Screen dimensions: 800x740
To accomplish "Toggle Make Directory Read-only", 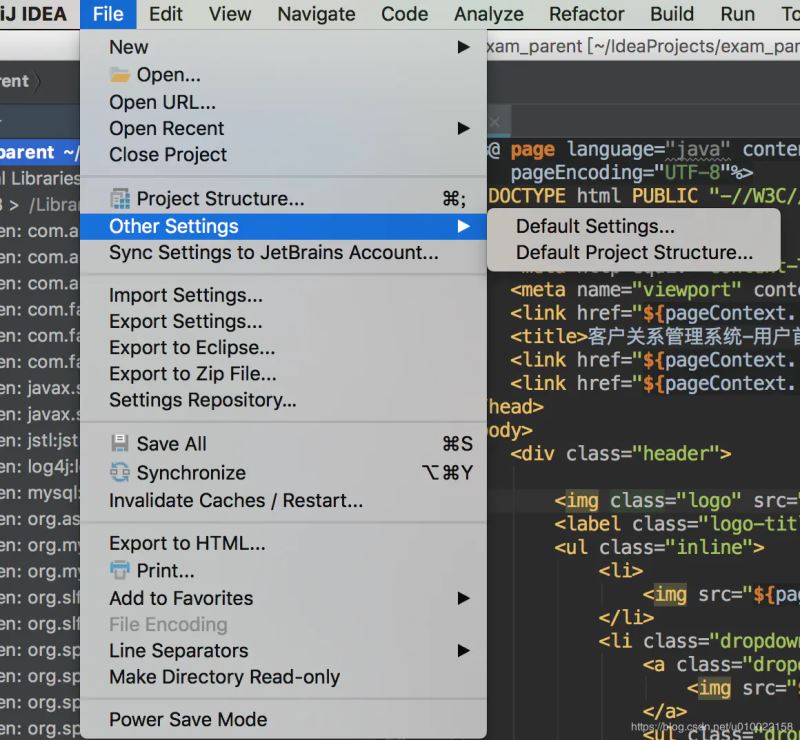I will click(224, 677).
